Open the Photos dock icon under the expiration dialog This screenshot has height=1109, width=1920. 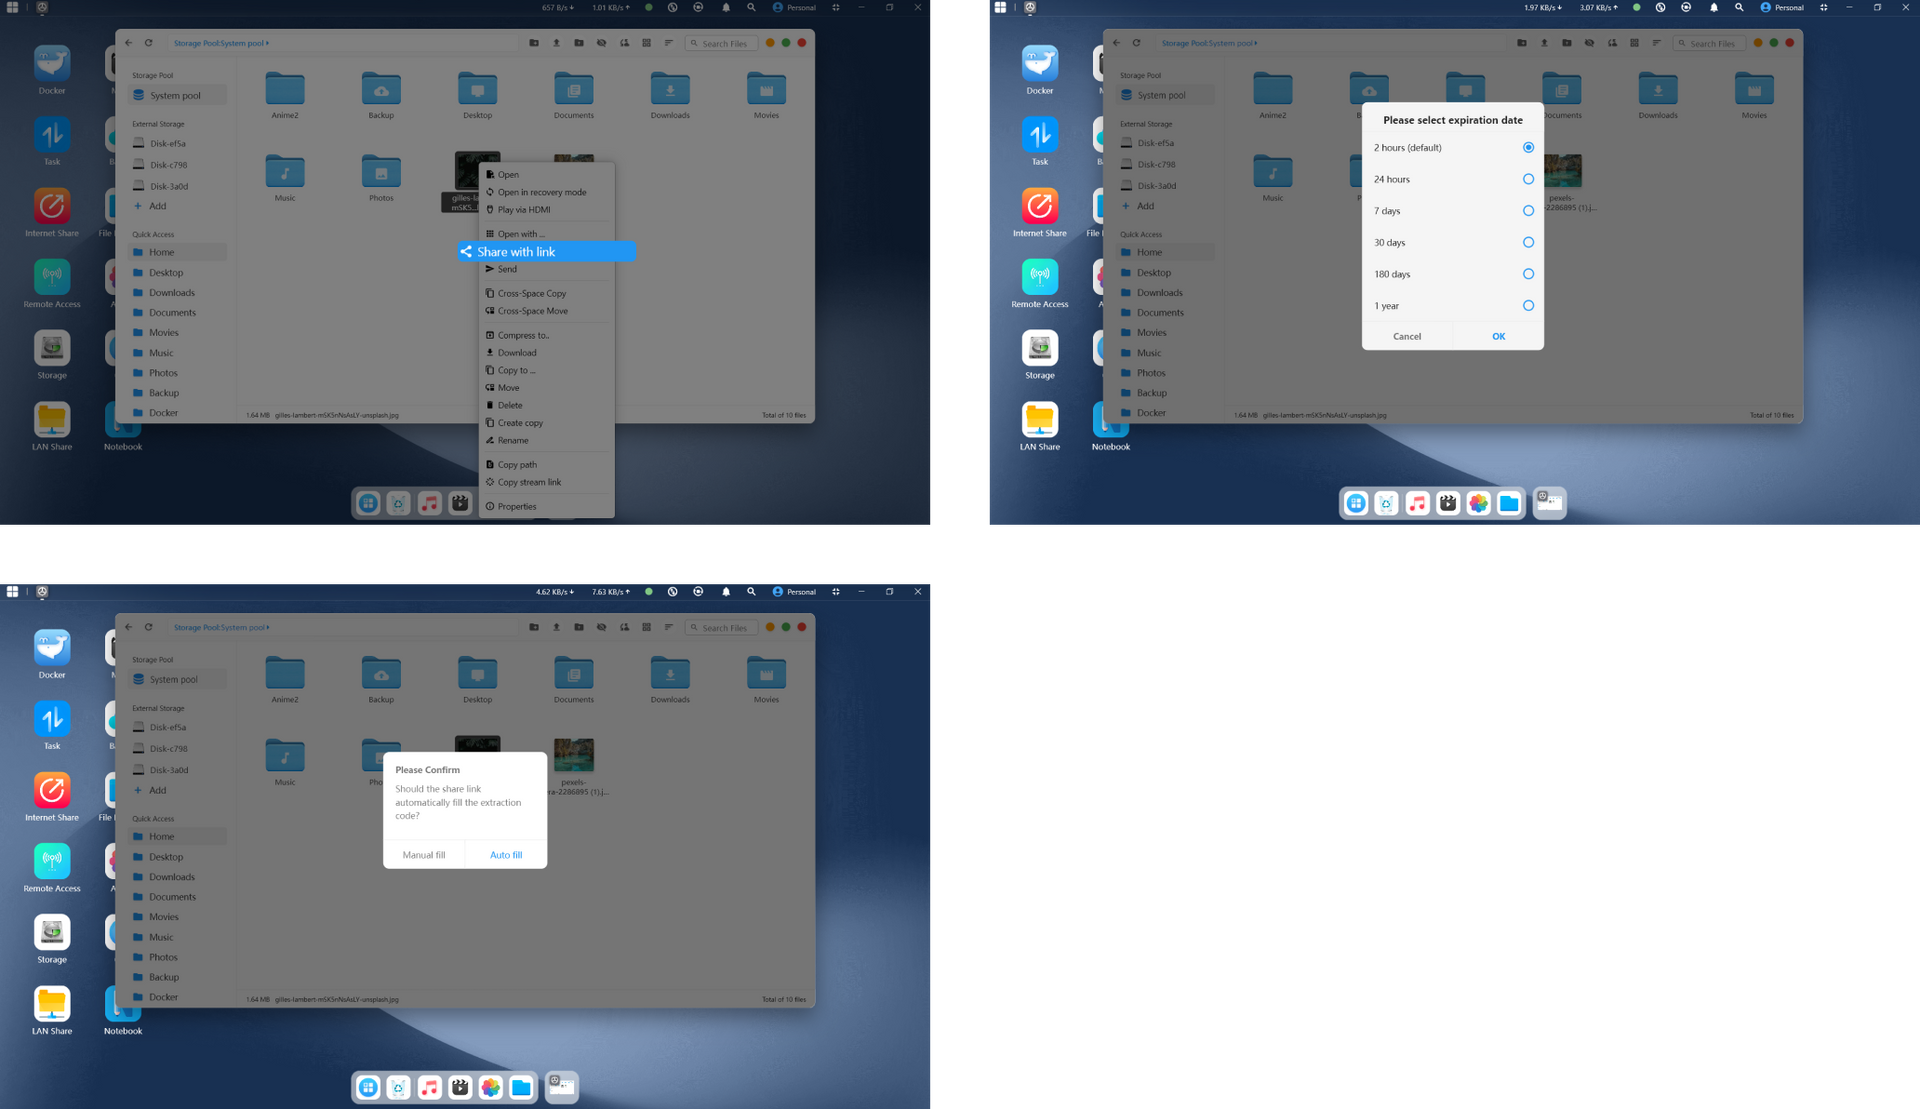[x=1478, y=503]
